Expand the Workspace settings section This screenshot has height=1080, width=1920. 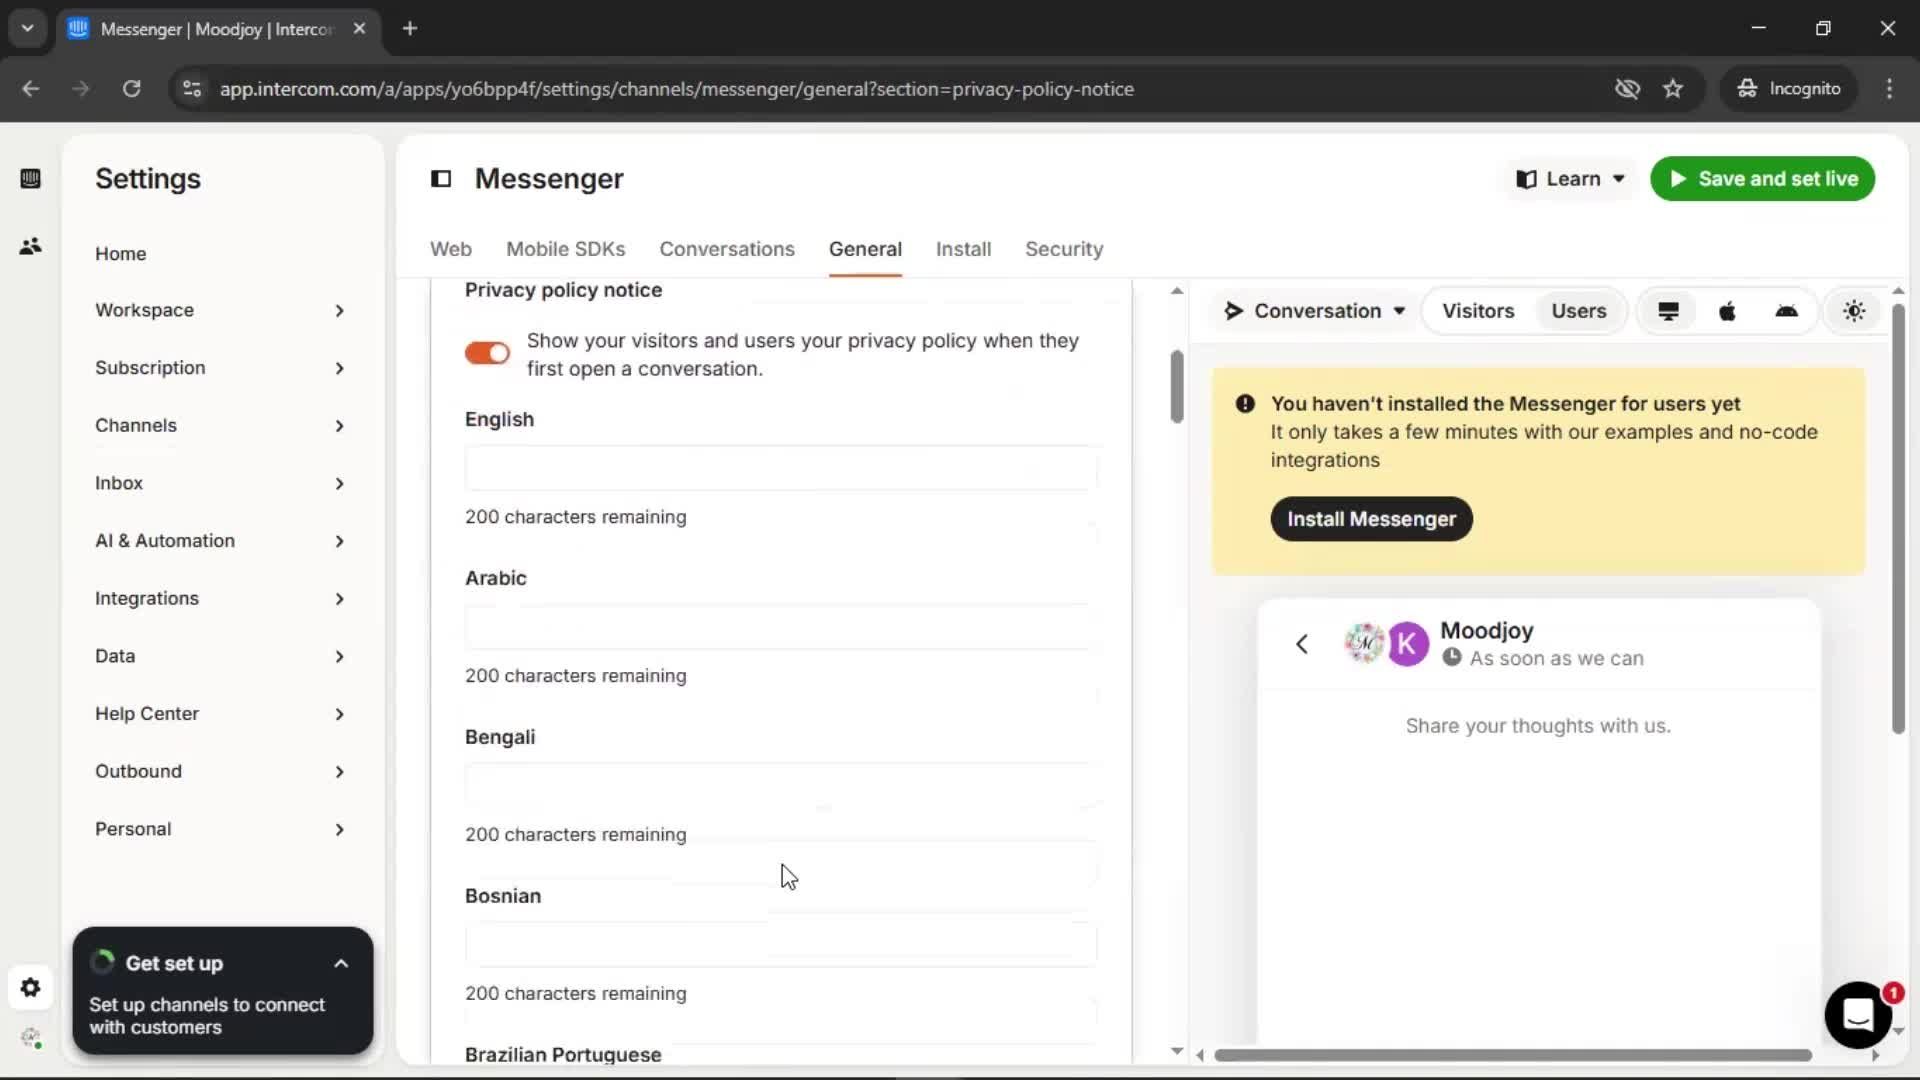(220, 310)
